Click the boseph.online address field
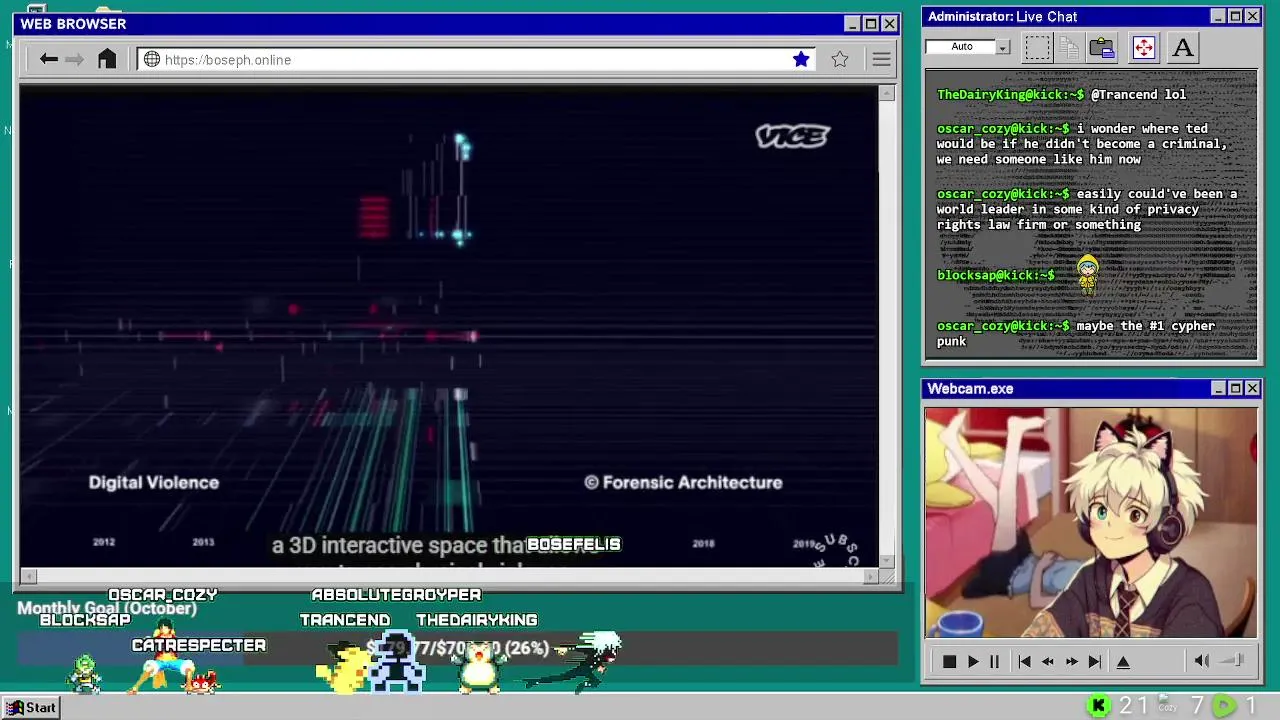The width and height of the screenshot is (1280, 720). pos(475,59)
